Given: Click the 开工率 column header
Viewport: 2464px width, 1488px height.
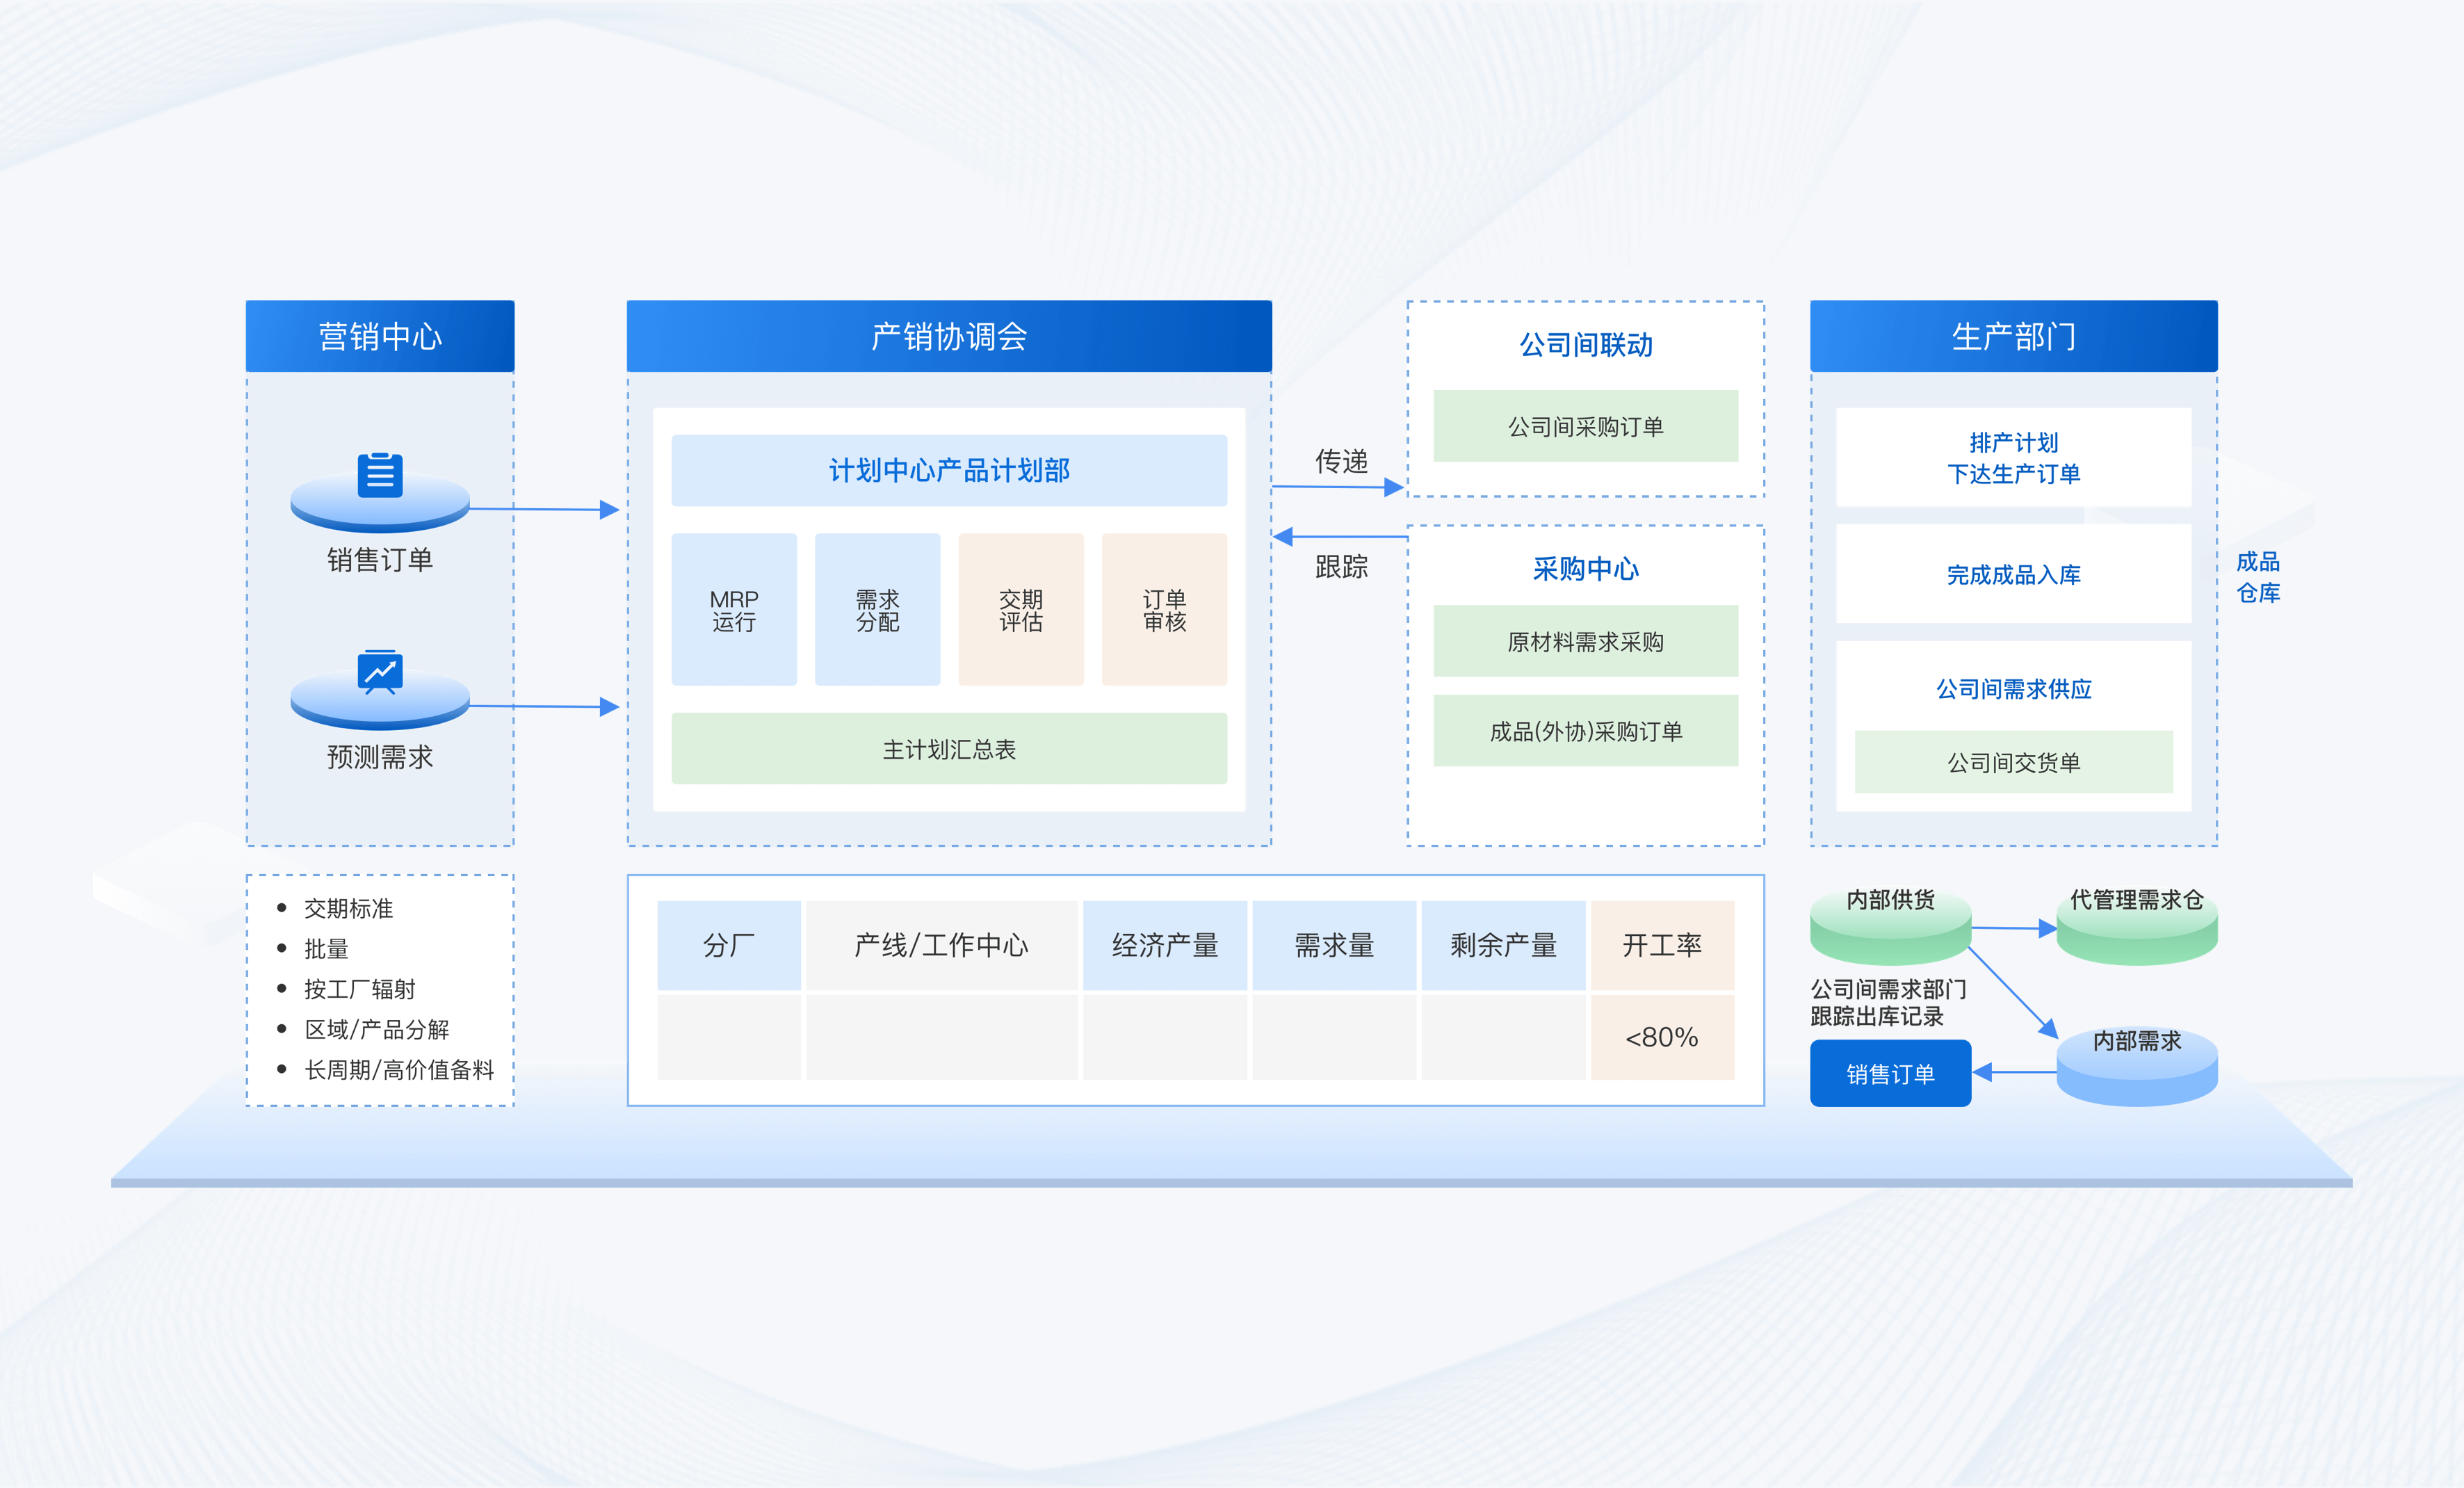Looking at the screenshot, I should click(1662, 945).
